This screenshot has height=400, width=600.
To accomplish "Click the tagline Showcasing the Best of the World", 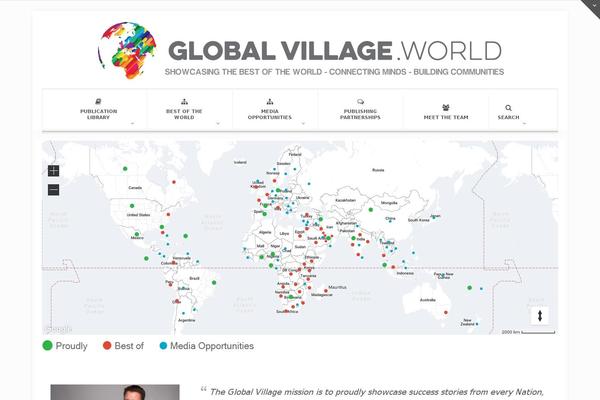I will 334,72.
